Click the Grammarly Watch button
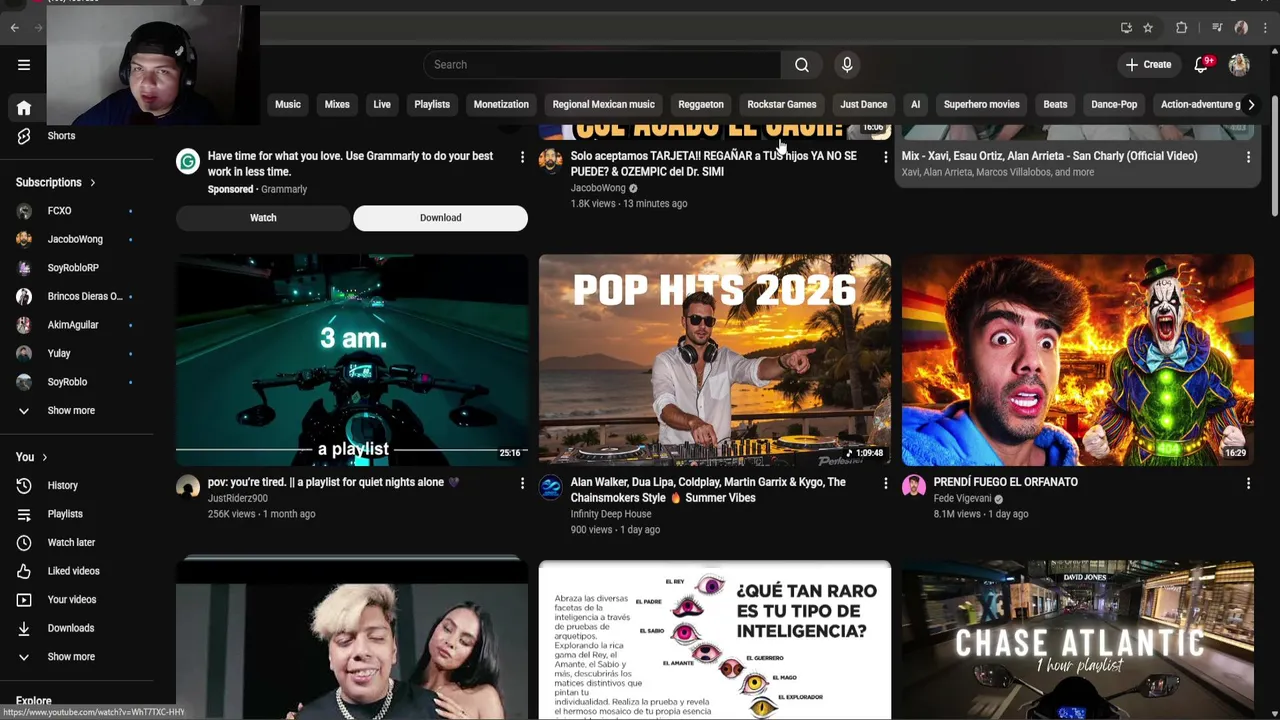The image size is (1280, 720). click(263, 218)
